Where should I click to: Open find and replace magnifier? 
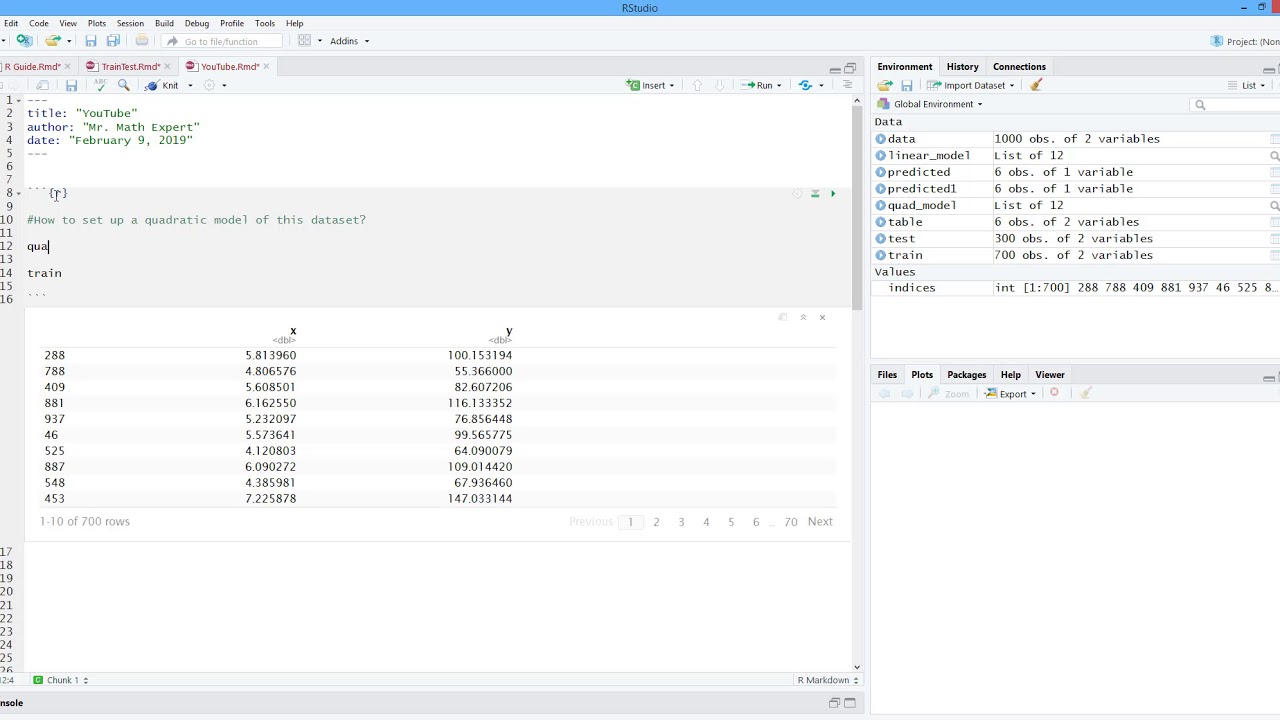tap(124, 85)
